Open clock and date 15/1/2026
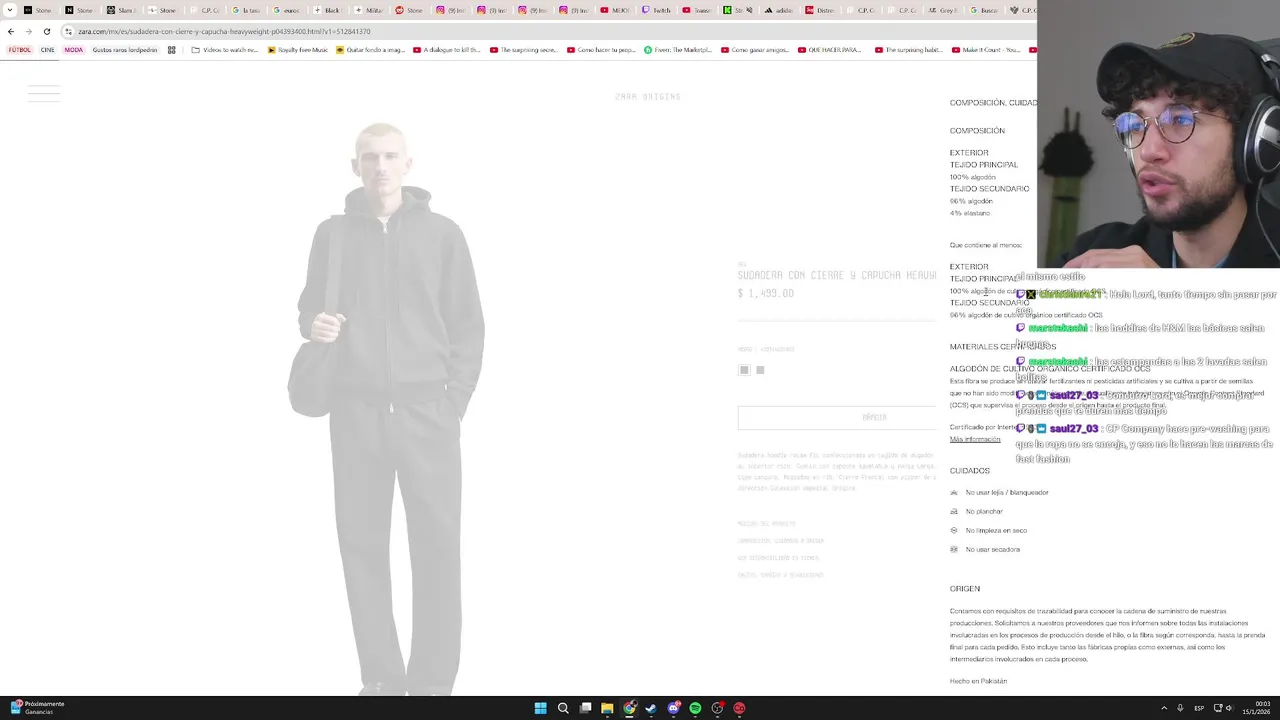 pos(1256,708)
